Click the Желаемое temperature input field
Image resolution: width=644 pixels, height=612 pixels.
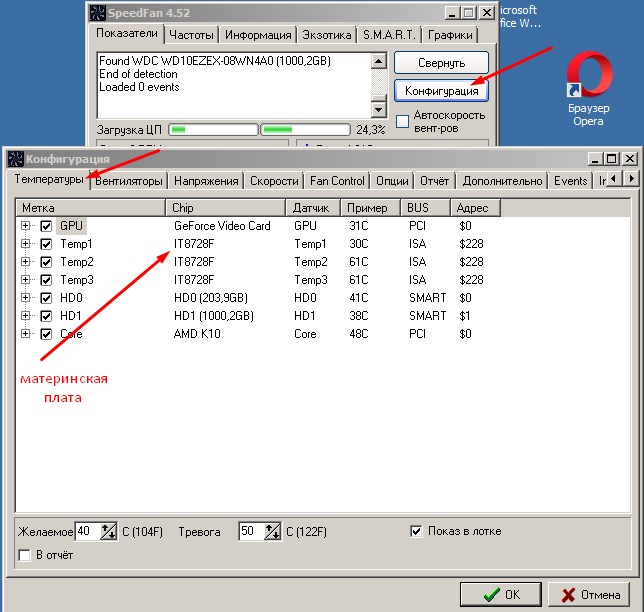[85, 532]
